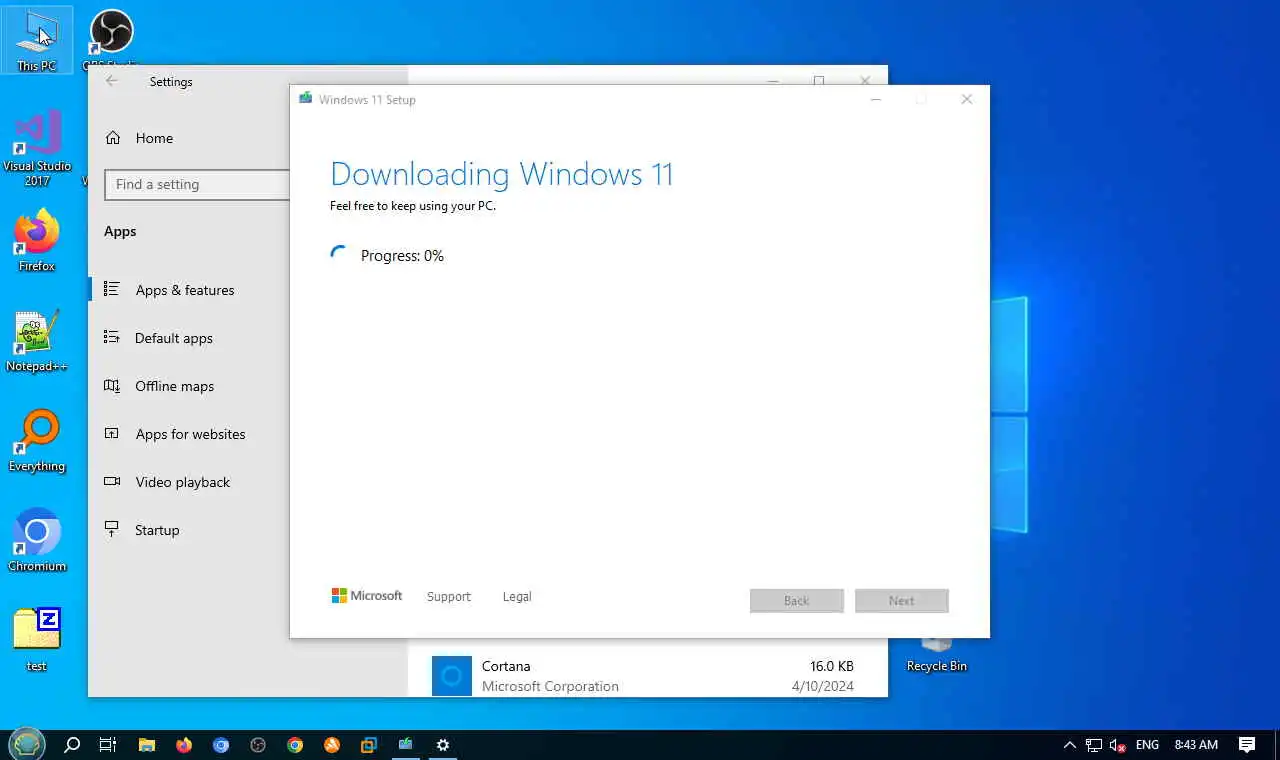The height and width of the screenshot is (760, 1280).
Task: Launch Google Chrome from the taskbar
Action: [295, 745]
